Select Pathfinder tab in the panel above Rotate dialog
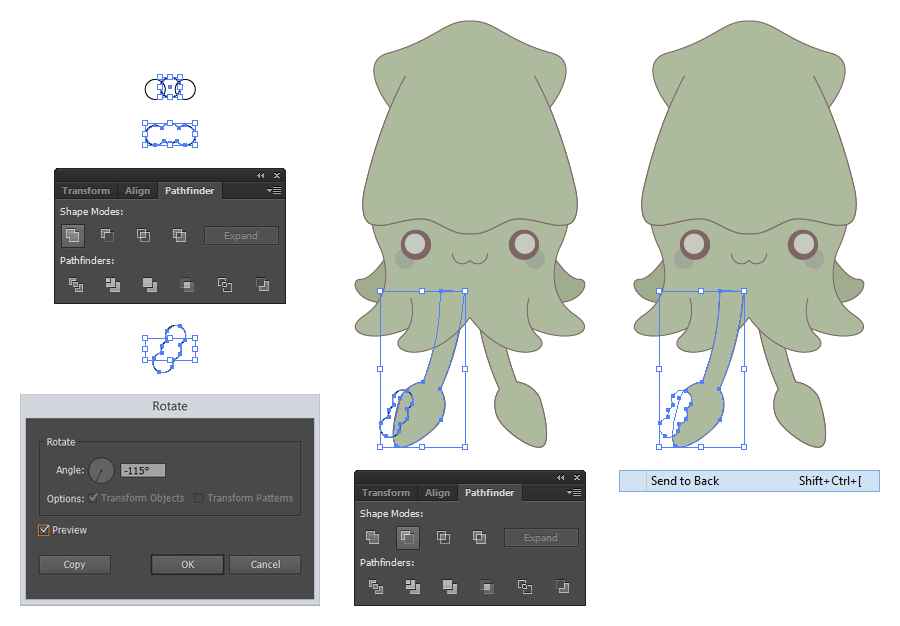This screenshot has height=626, width=900. (189, 190)
